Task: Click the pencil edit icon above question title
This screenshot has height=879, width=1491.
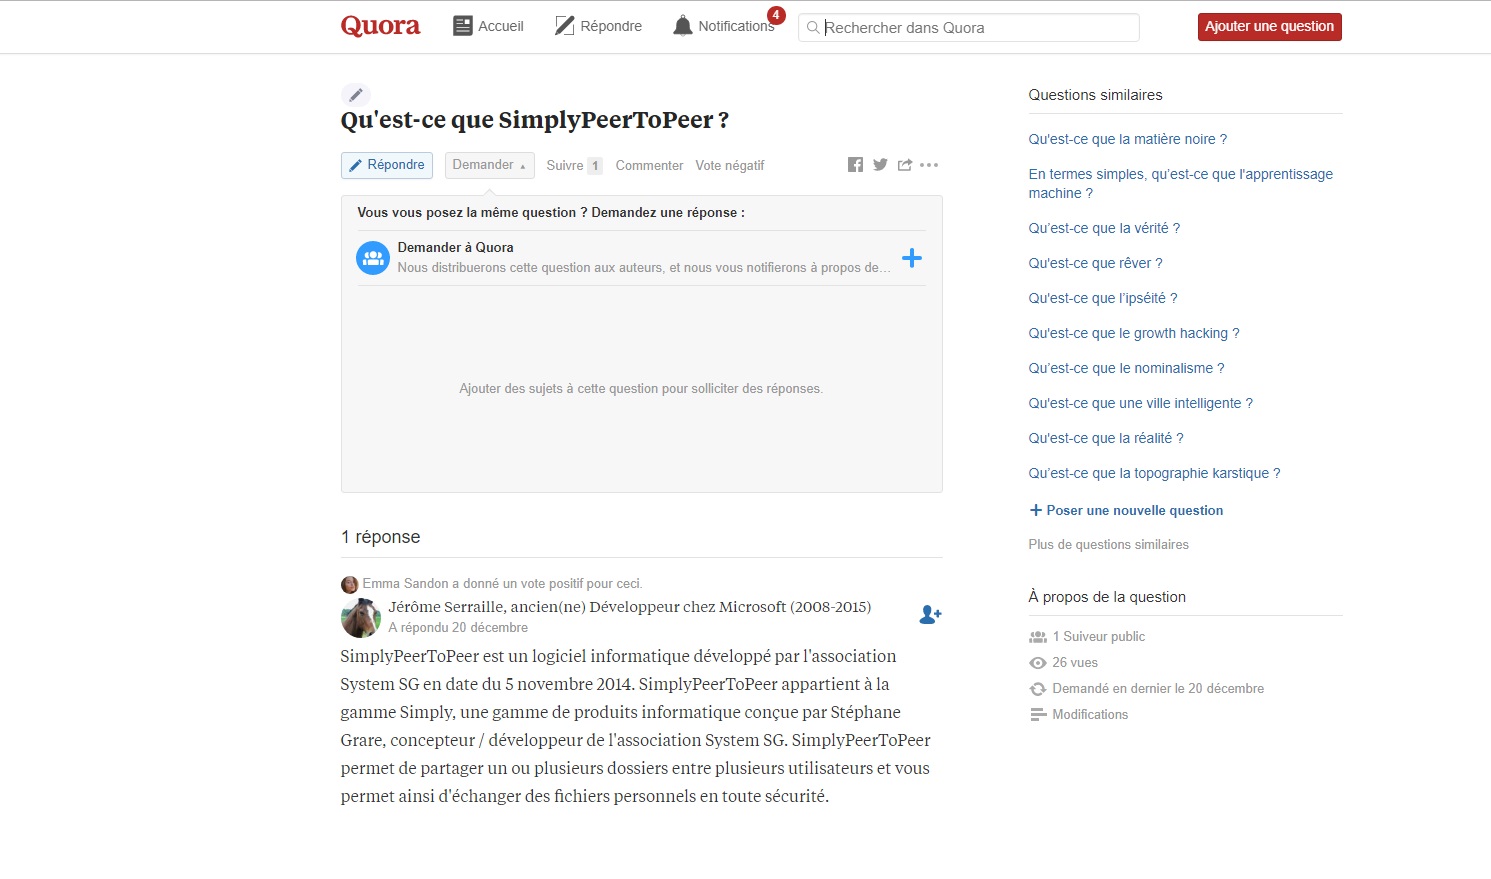Action: point(355,95)
